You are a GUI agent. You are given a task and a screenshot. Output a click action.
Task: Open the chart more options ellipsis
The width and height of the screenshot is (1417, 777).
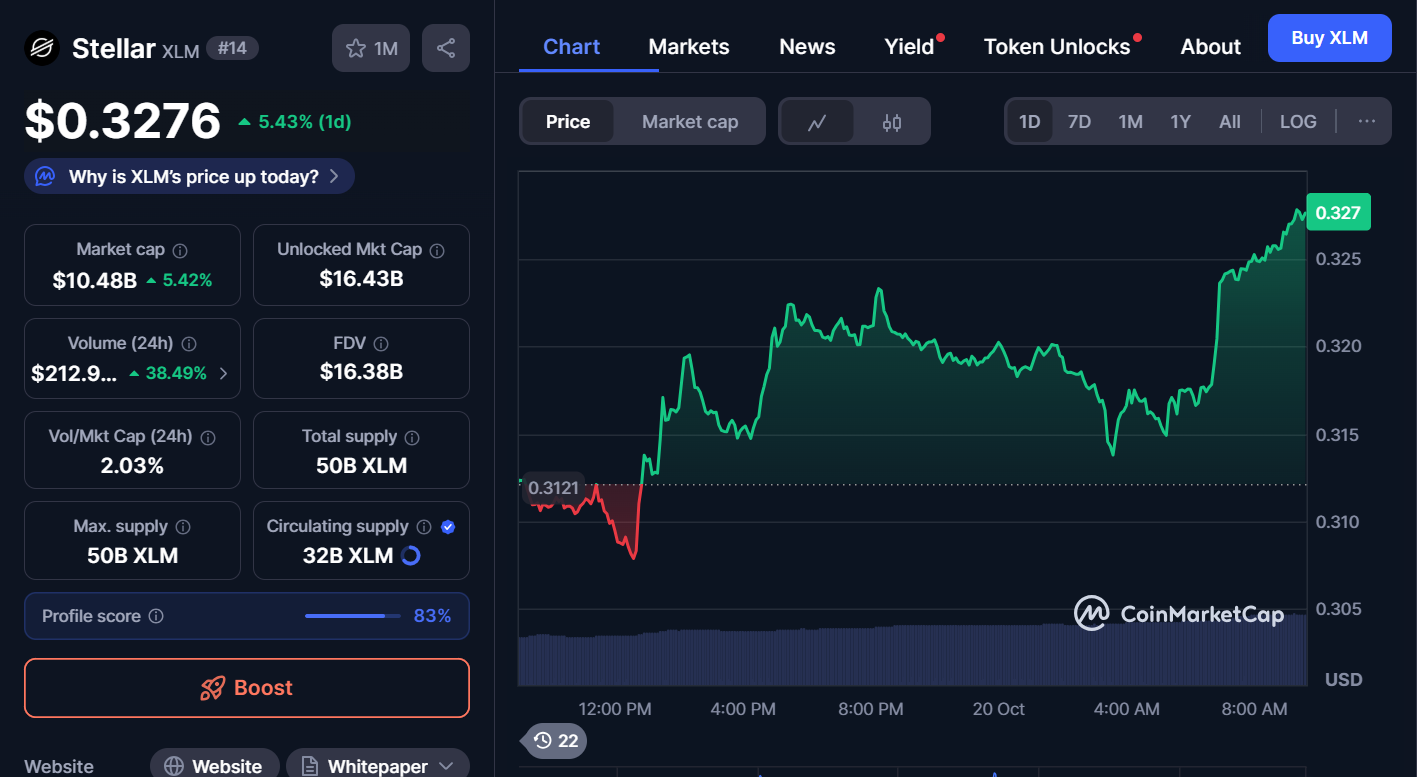(x=1366, y=121)
